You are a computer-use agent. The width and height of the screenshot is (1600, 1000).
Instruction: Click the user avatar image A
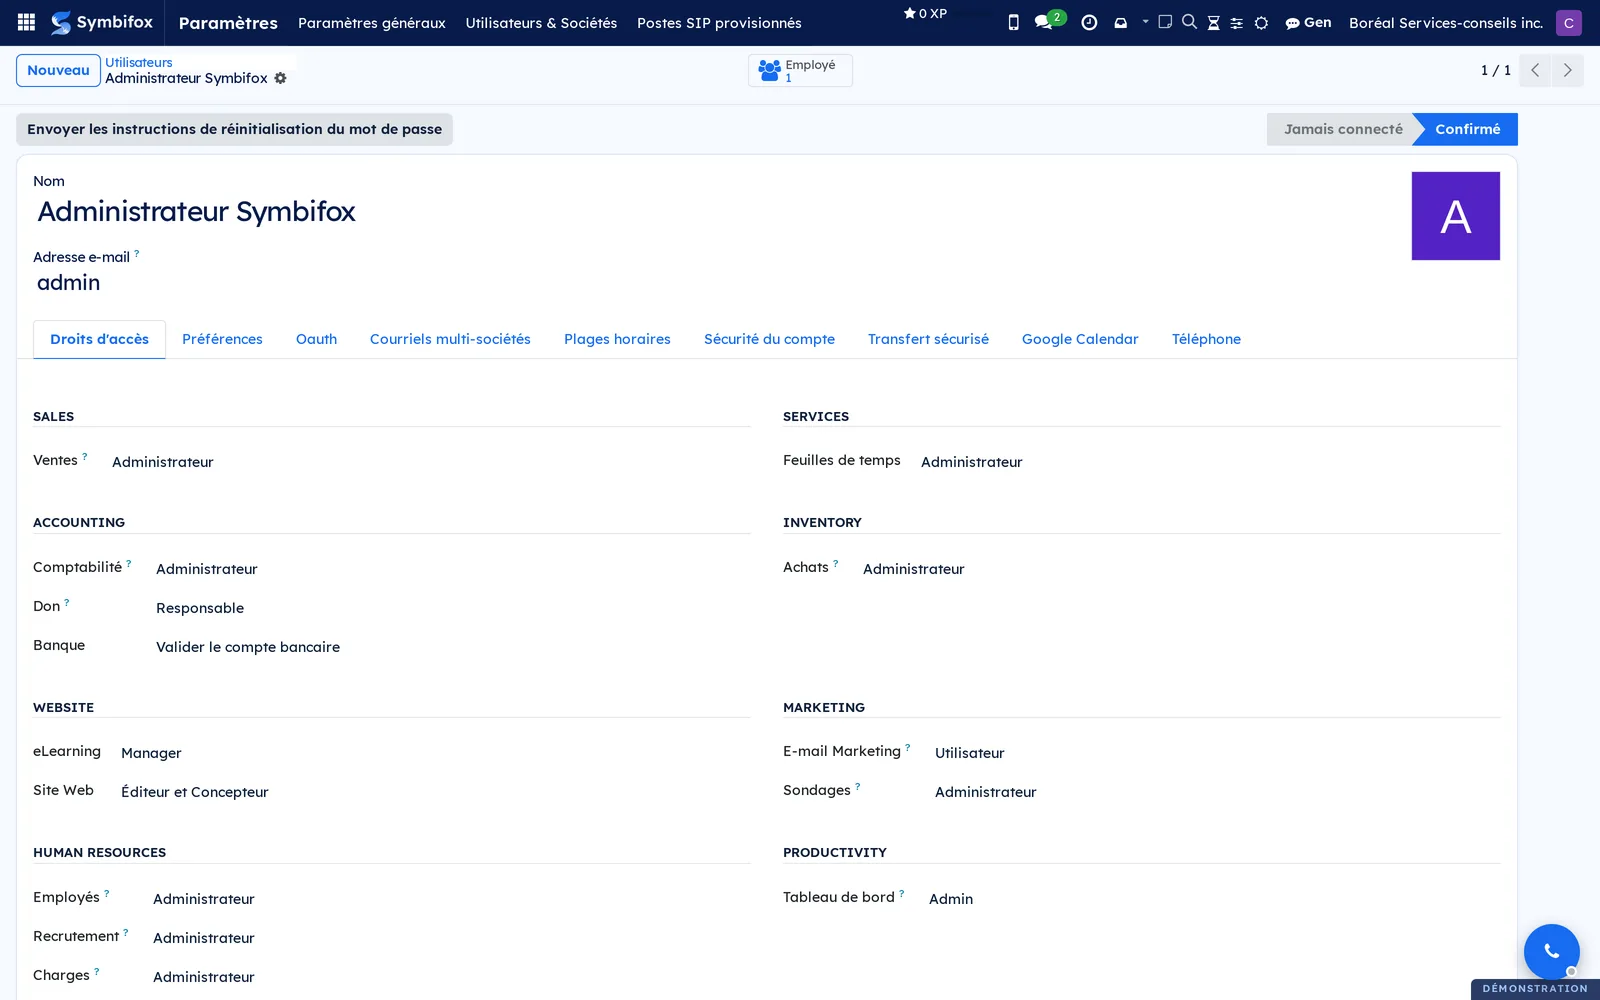[1455, 216]
